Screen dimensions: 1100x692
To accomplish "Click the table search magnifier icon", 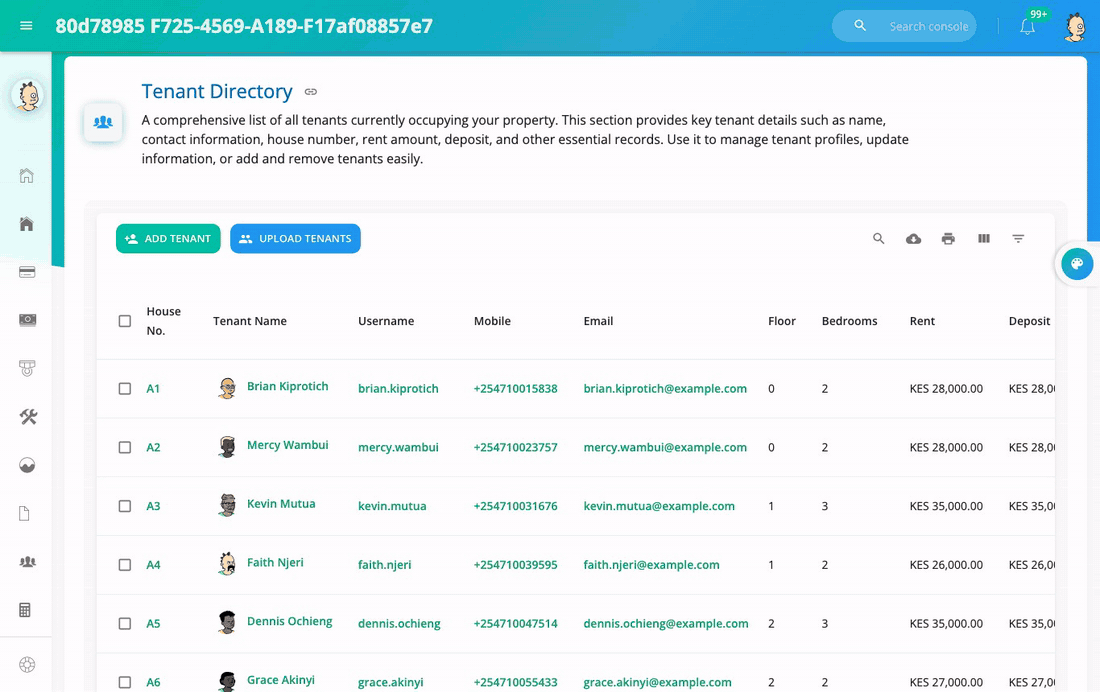I will [x=878, y=239].
